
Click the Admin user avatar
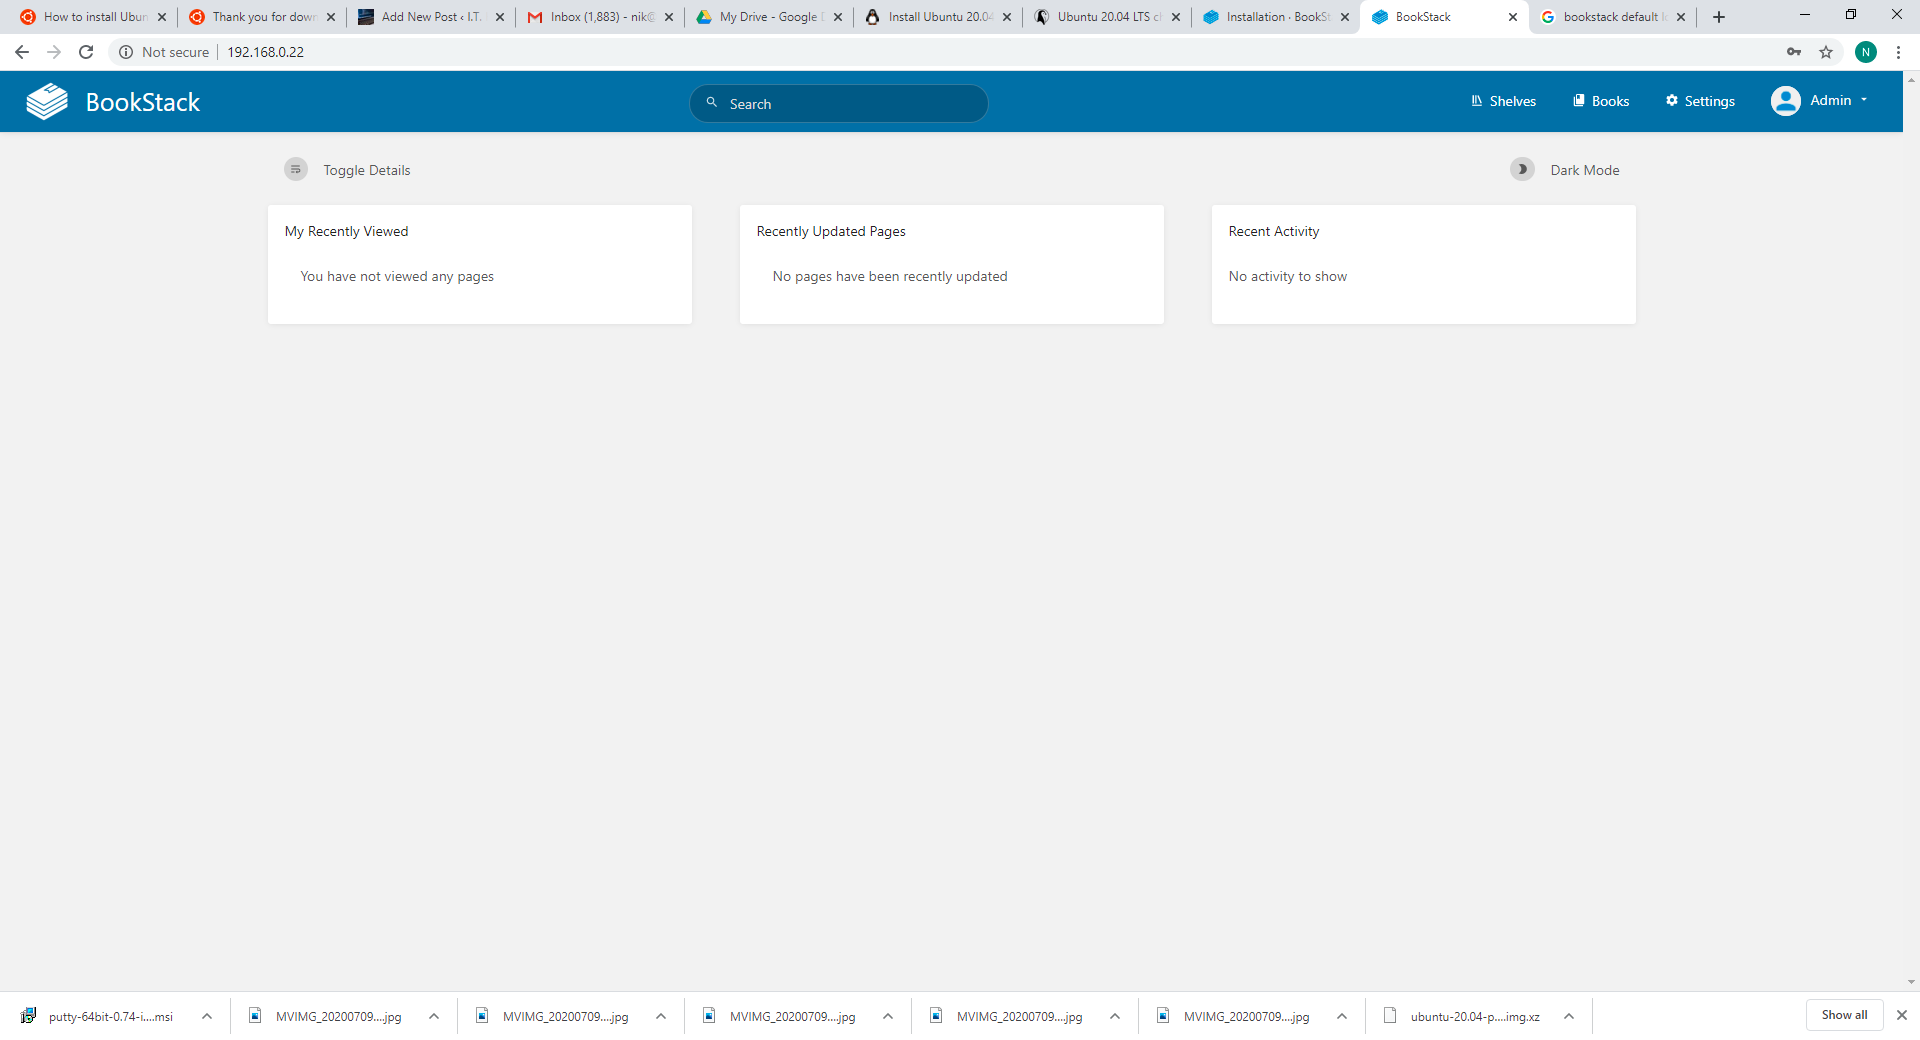(1785, 101)
